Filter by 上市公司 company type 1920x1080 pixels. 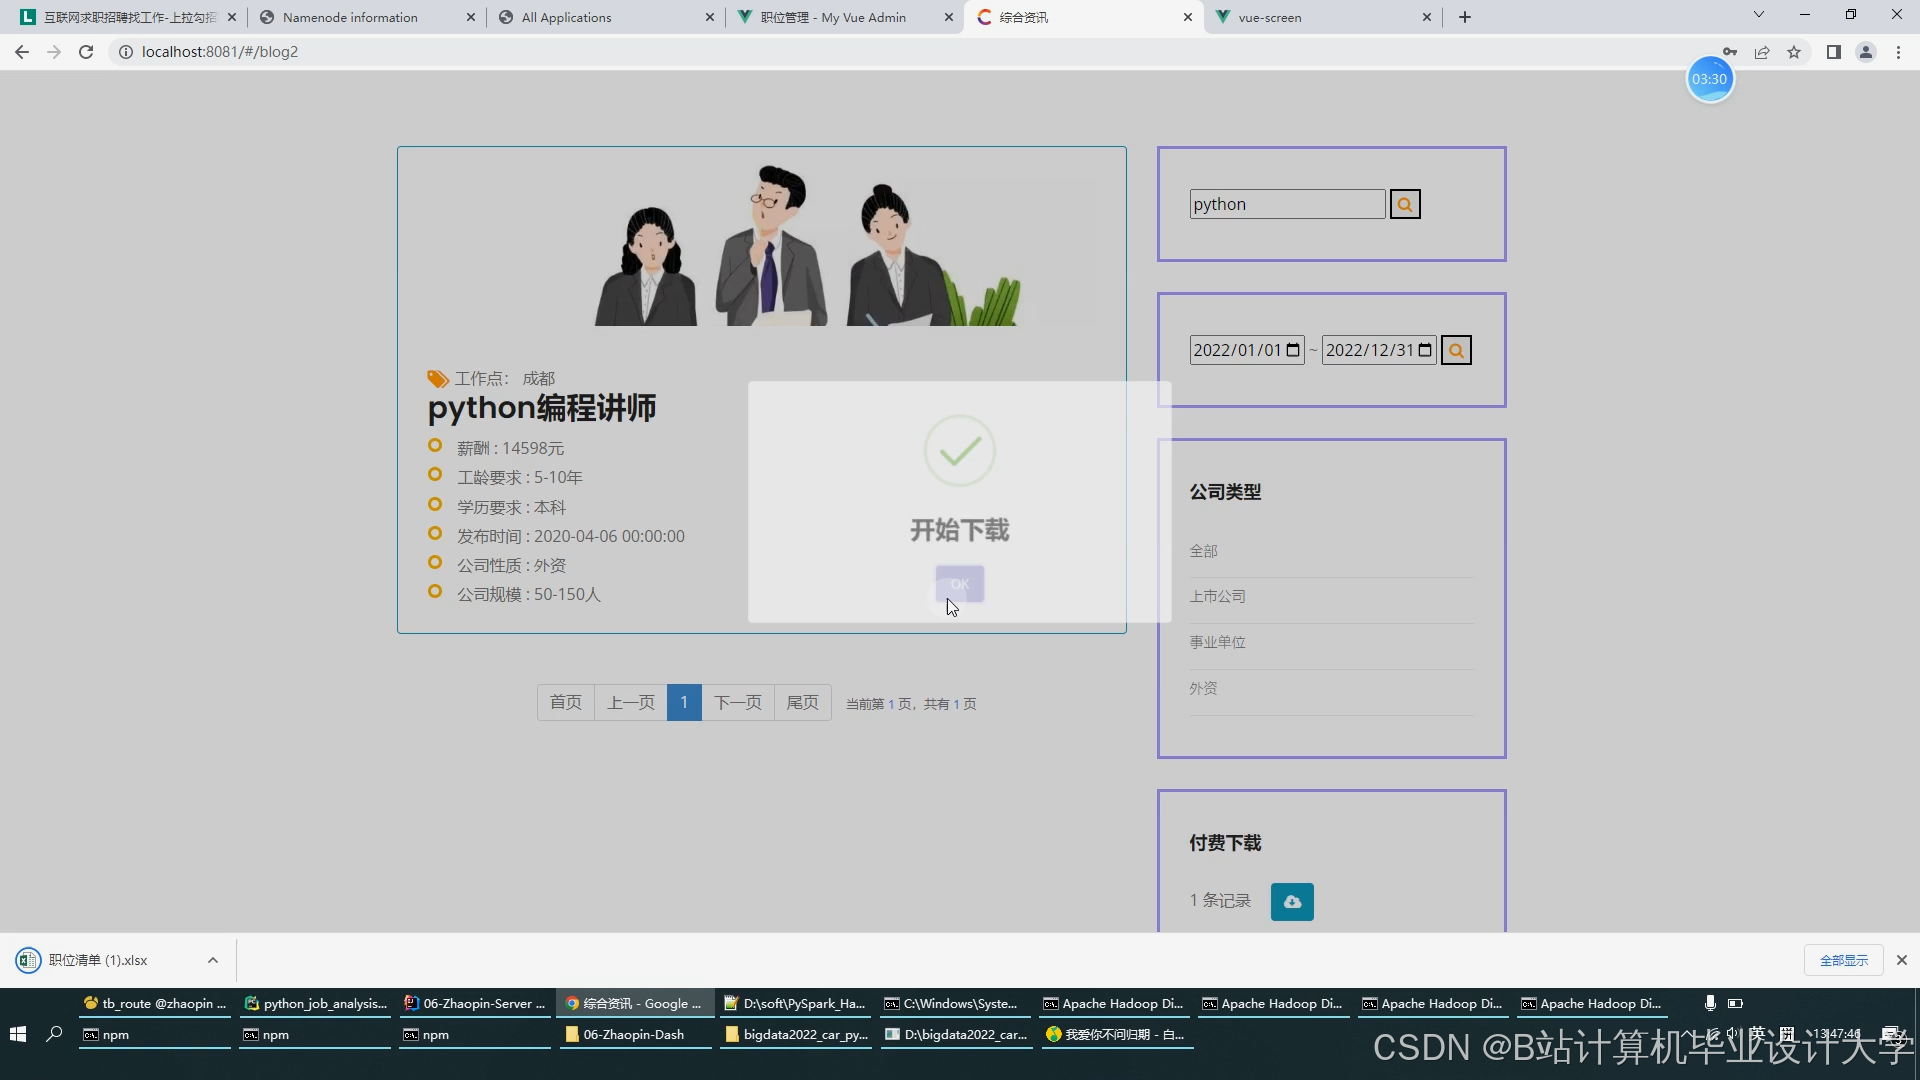[x=1217, y=596]
